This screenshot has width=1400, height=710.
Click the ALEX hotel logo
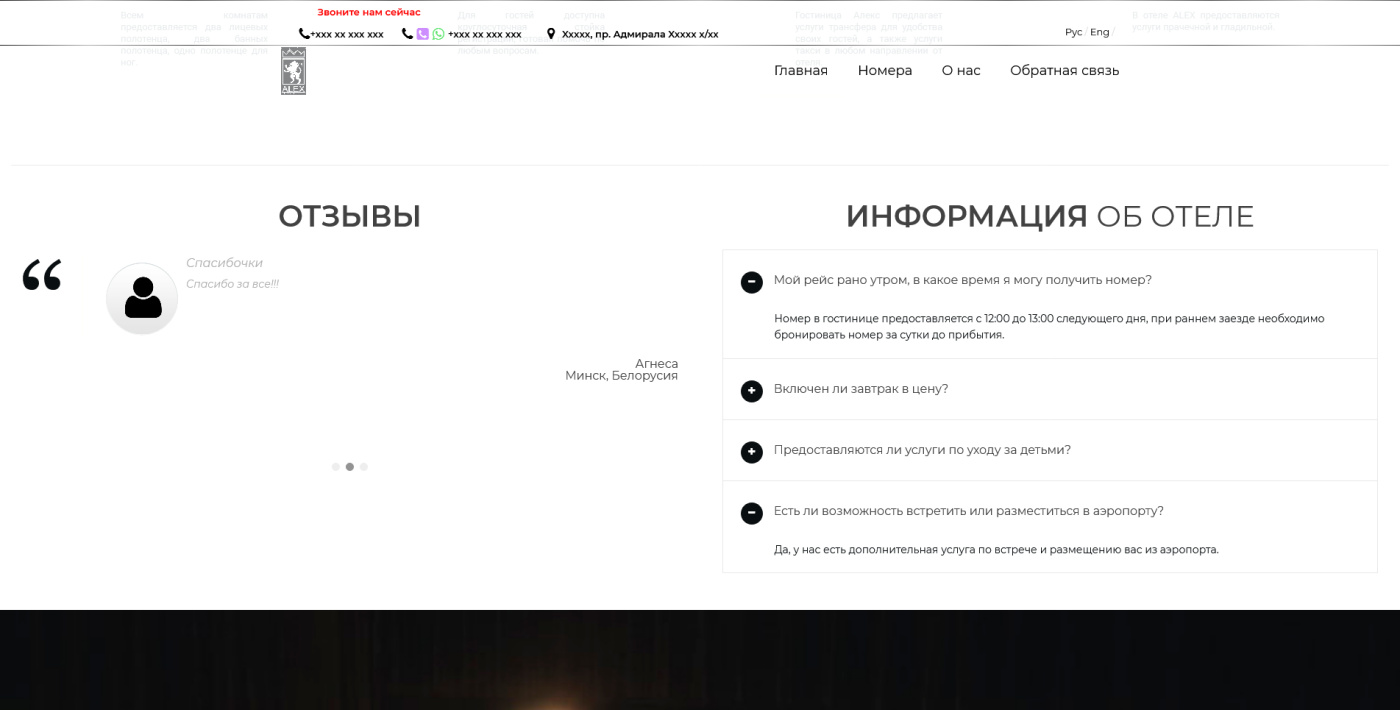coord(293,71)
